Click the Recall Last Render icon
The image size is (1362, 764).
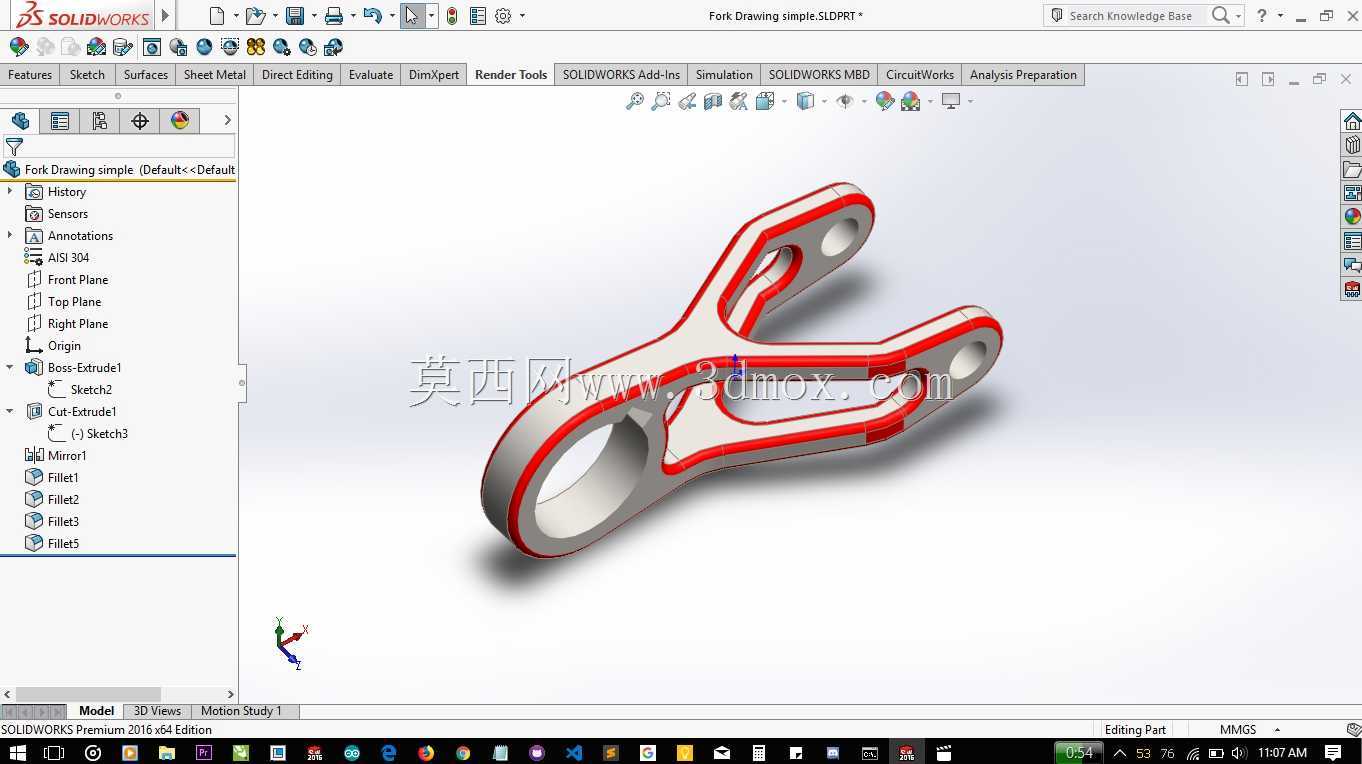tap(334, 47)
